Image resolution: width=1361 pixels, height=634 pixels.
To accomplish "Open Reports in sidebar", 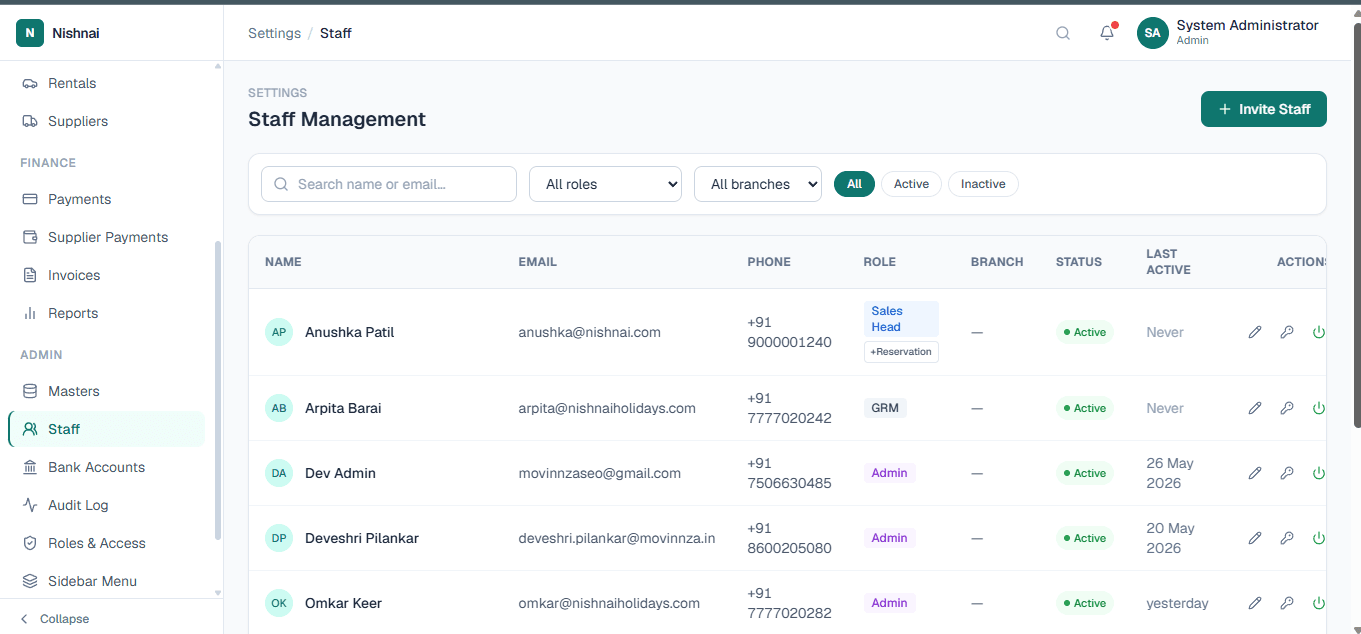I will click(106, 313).
